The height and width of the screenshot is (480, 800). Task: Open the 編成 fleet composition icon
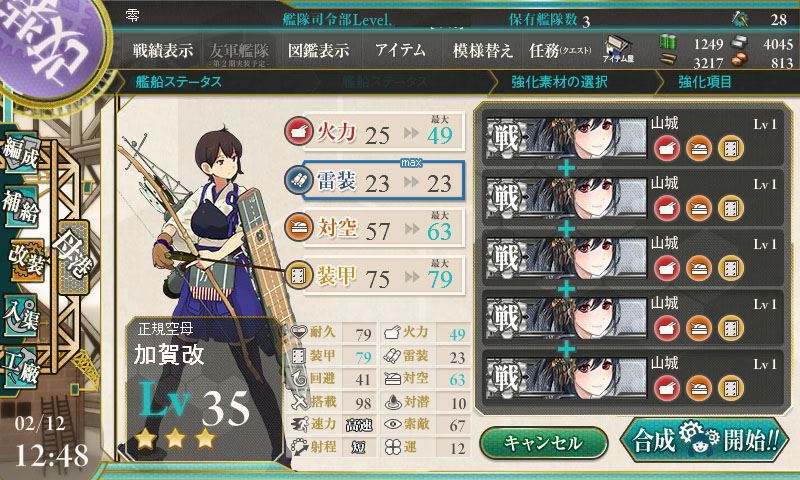21,151
